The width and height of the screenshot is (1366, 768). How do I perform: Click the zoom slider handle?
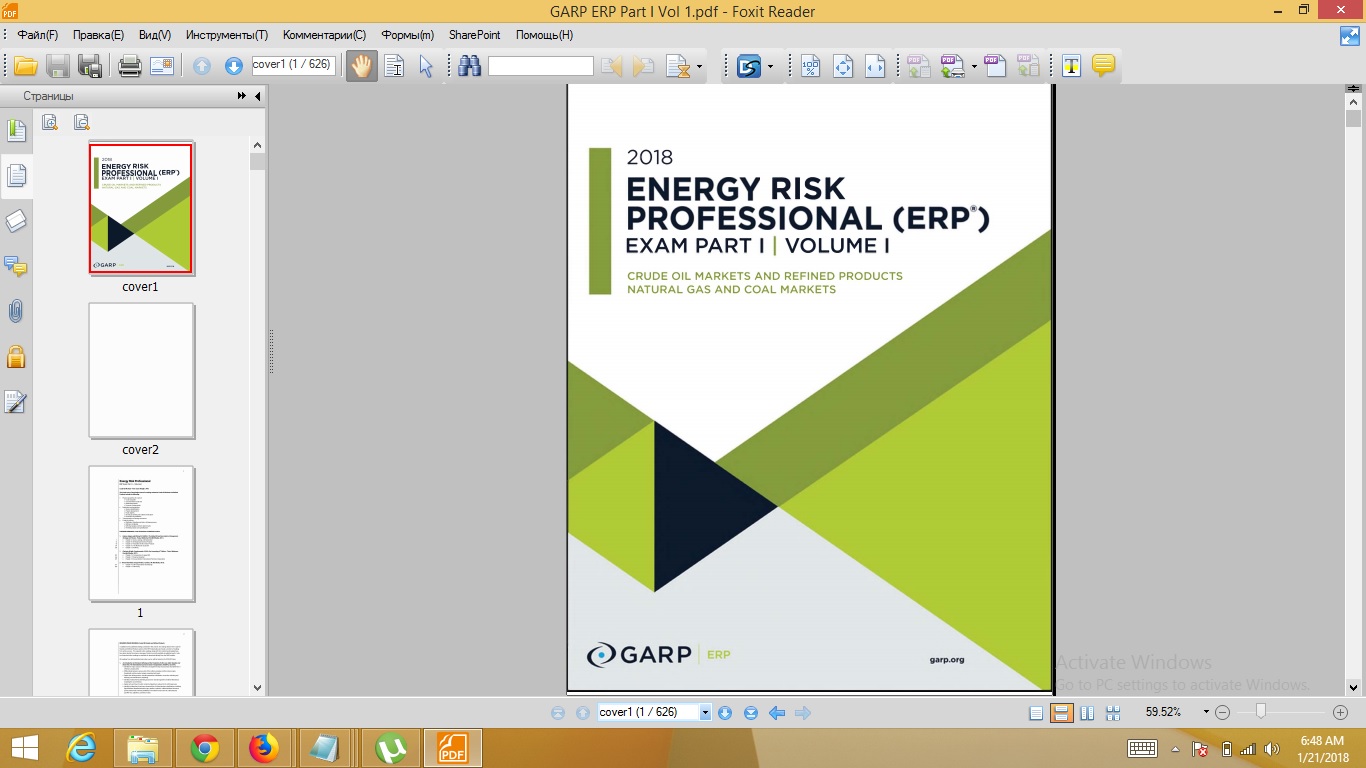coord(1261,712)
